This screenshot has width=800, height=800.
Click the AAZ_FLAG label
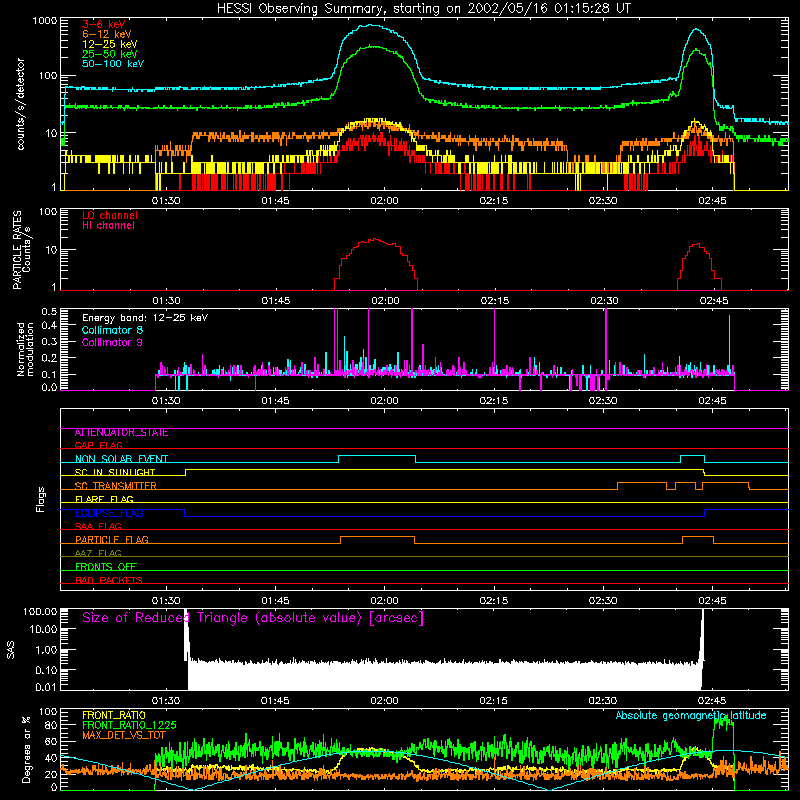[98, 553]
